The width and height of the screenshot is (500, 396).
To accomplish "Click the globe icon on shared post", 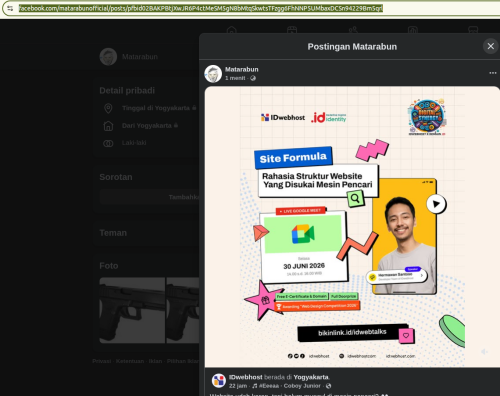I will [329, 386].
